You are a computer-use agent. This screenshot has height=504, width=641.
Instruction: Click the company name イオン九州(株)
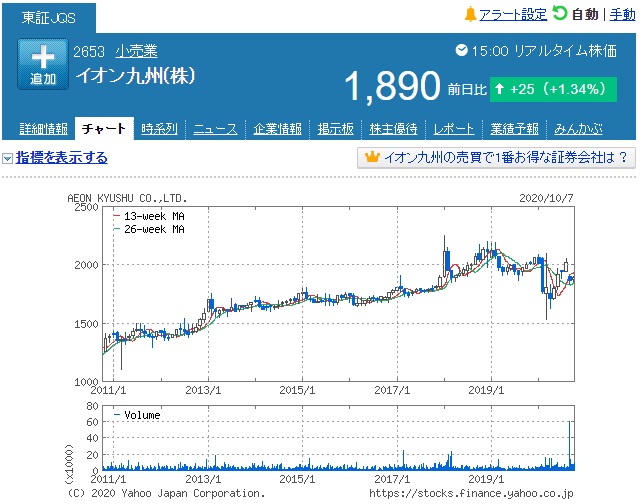[x=135, y=76]
